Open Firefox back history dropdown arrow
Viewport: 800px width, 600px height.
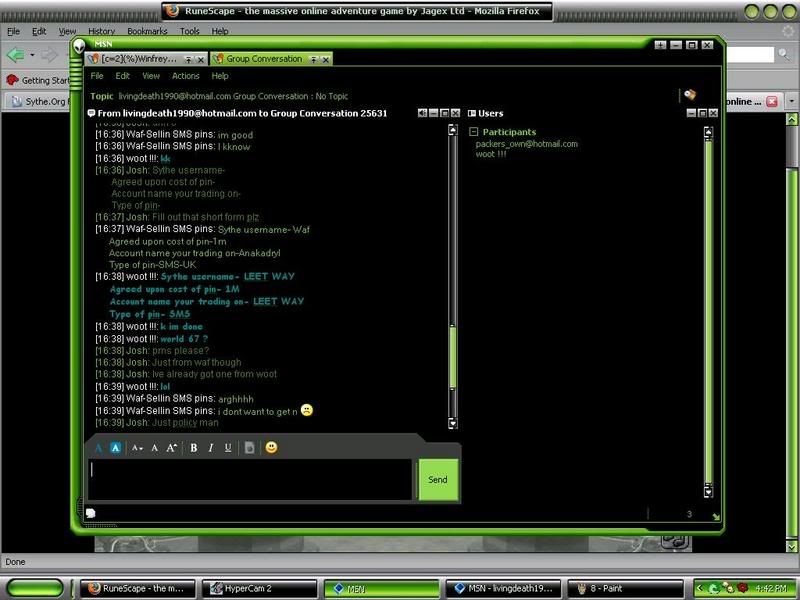[x=32, y=55]
